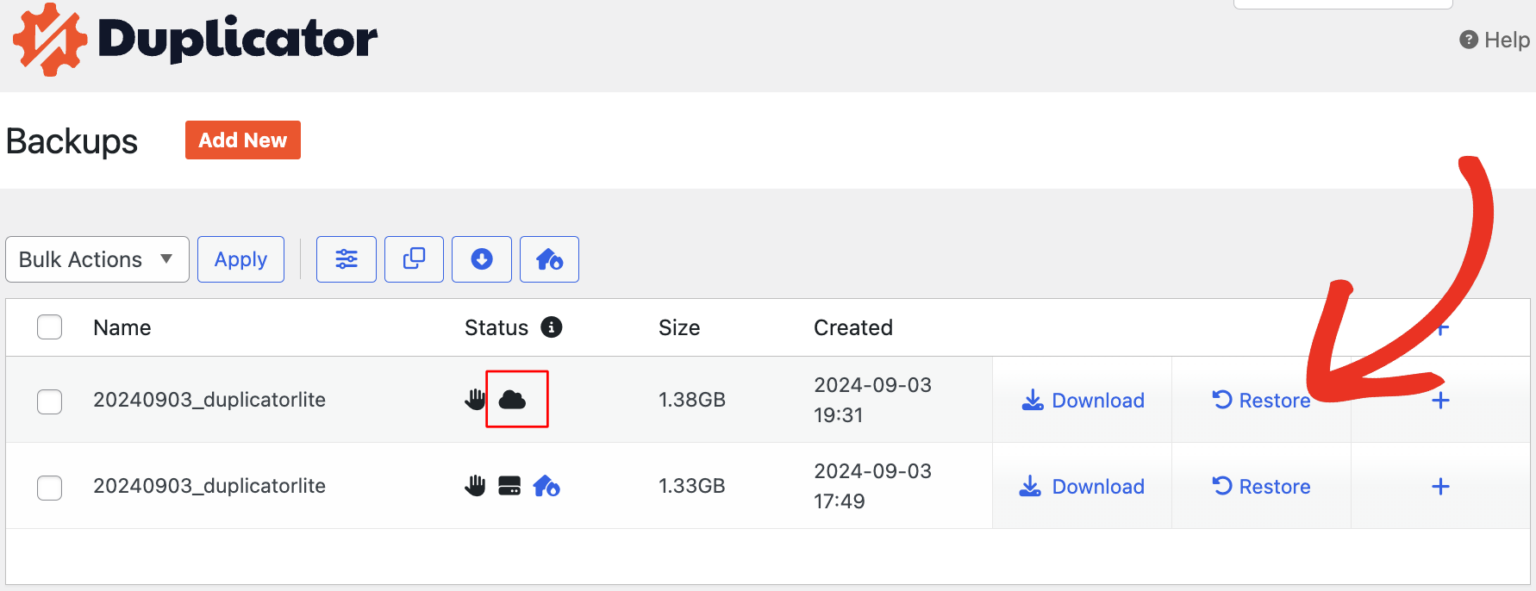The height and width of the screenshot is (591, 1536).
Task: Open the disaster recovery house icon
Action: pos(549,259)
